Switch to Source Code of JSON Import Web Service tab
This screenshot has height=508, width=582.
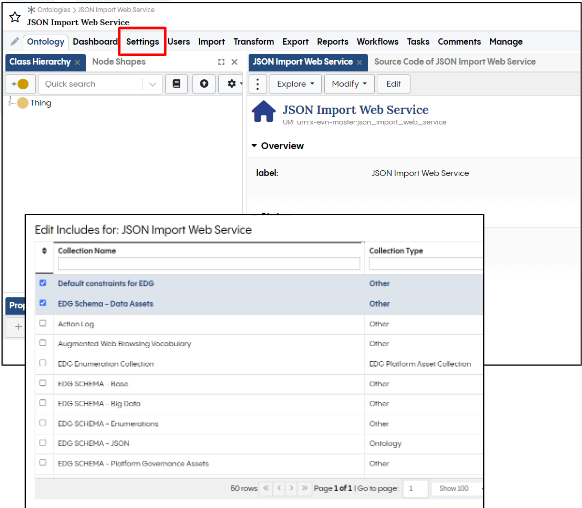tap(455, 62)
